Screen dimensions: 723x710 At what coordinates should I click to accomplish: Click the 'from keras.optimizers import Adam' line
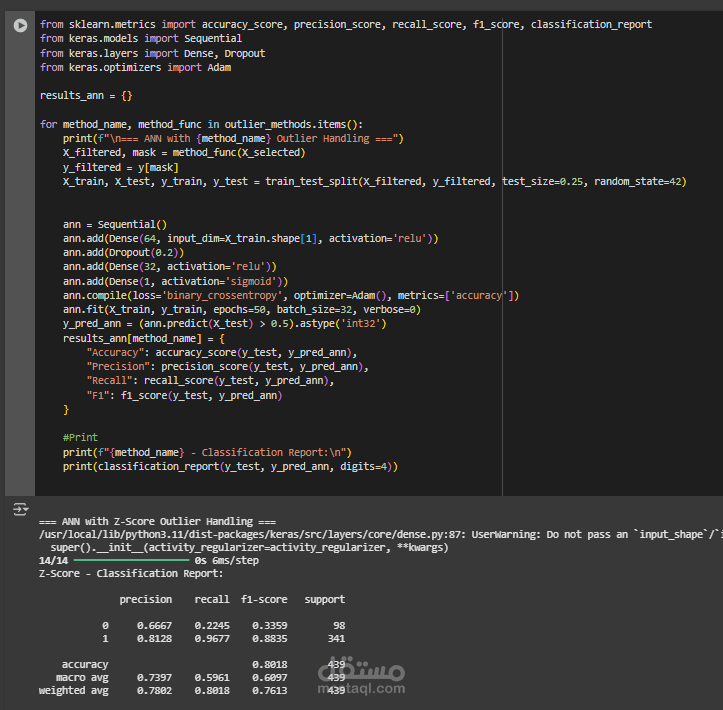(135, 67)
